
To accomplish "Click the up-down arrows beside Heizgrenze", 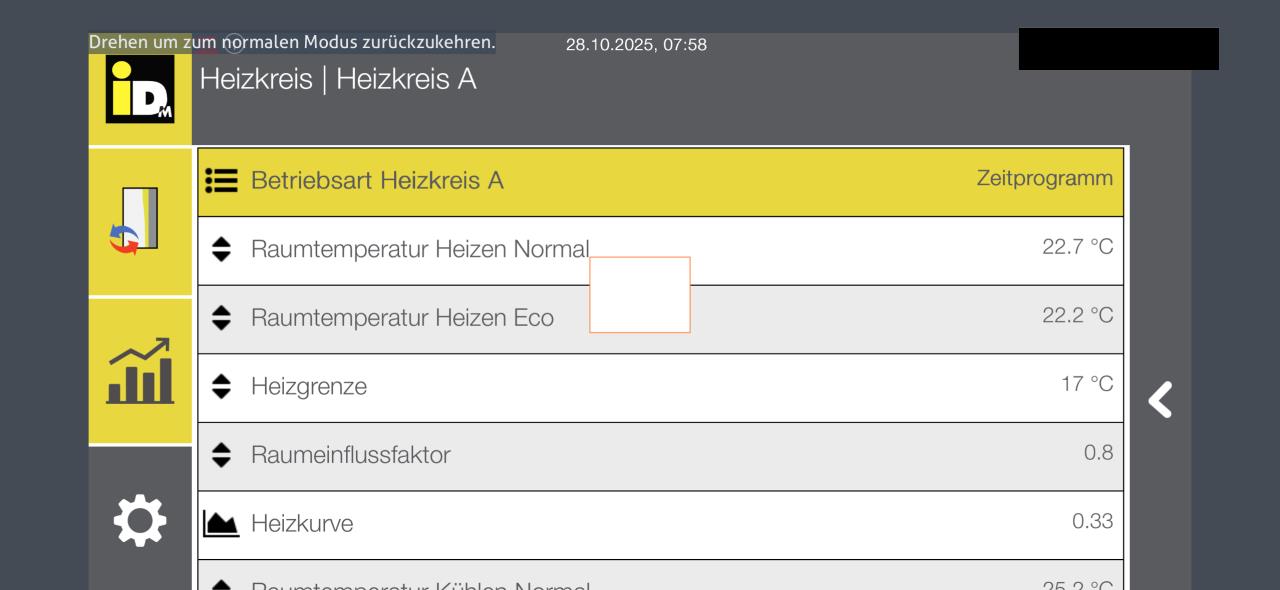I will [x=221, y=386].
